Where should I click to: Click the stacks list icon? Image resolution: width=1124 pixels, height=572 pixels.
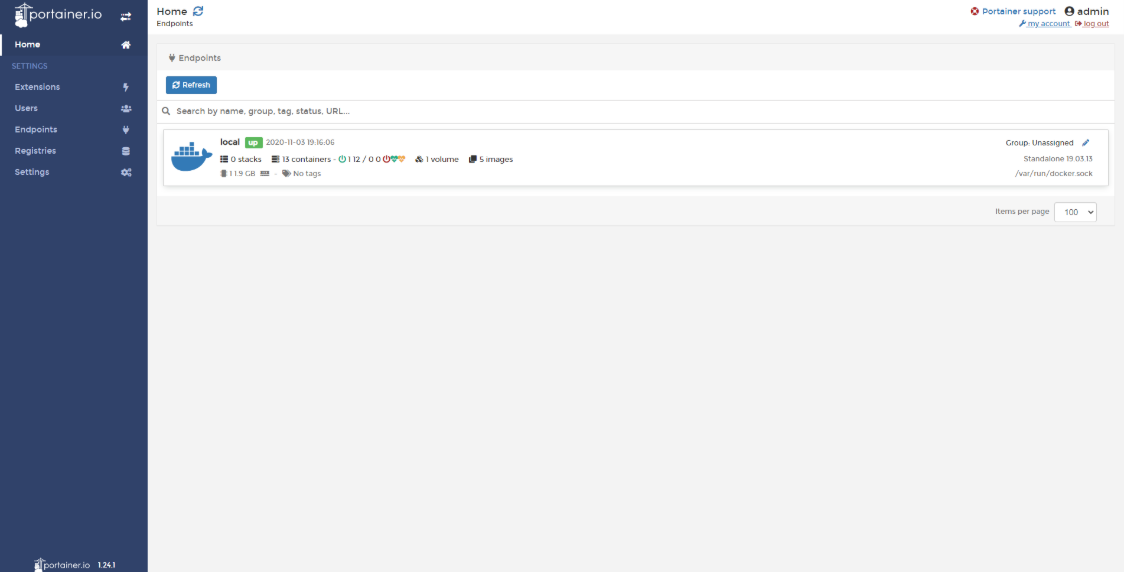pos(224,159)
